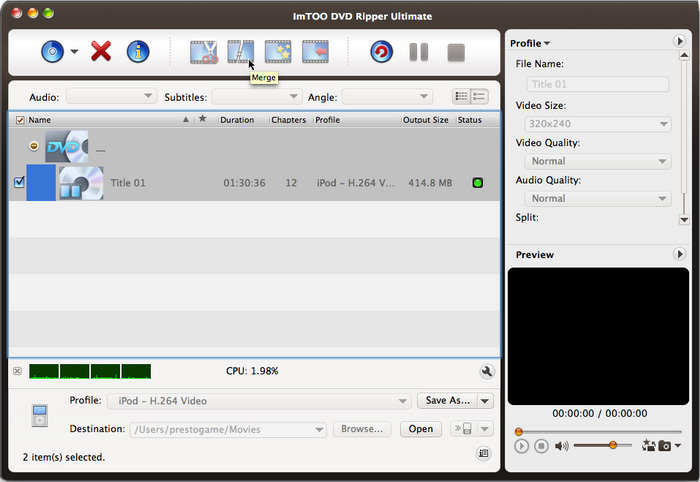Collapse the DVD tree node
This screenshot has height=482, width=700.
(x=33, y=146)
